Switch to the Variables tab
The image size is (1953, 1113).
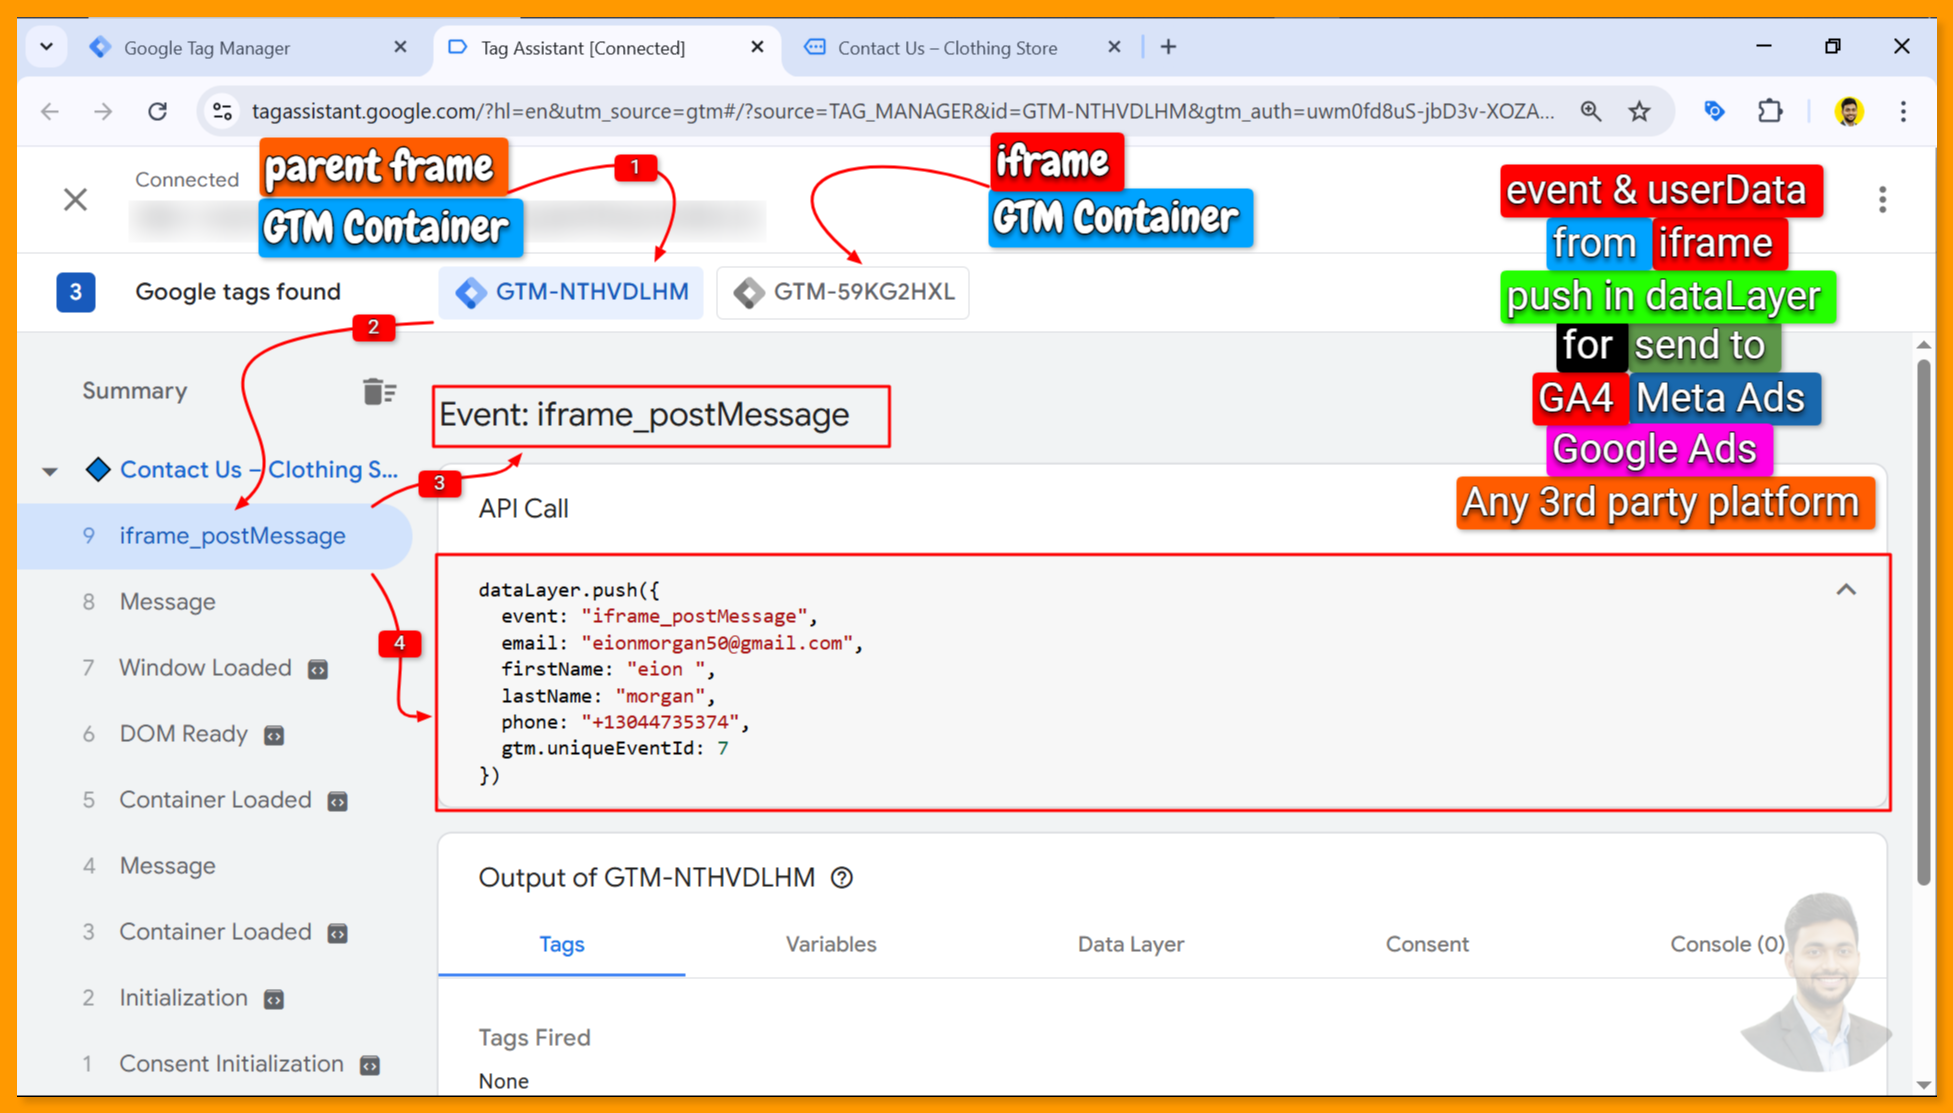[x=830, y=944]
